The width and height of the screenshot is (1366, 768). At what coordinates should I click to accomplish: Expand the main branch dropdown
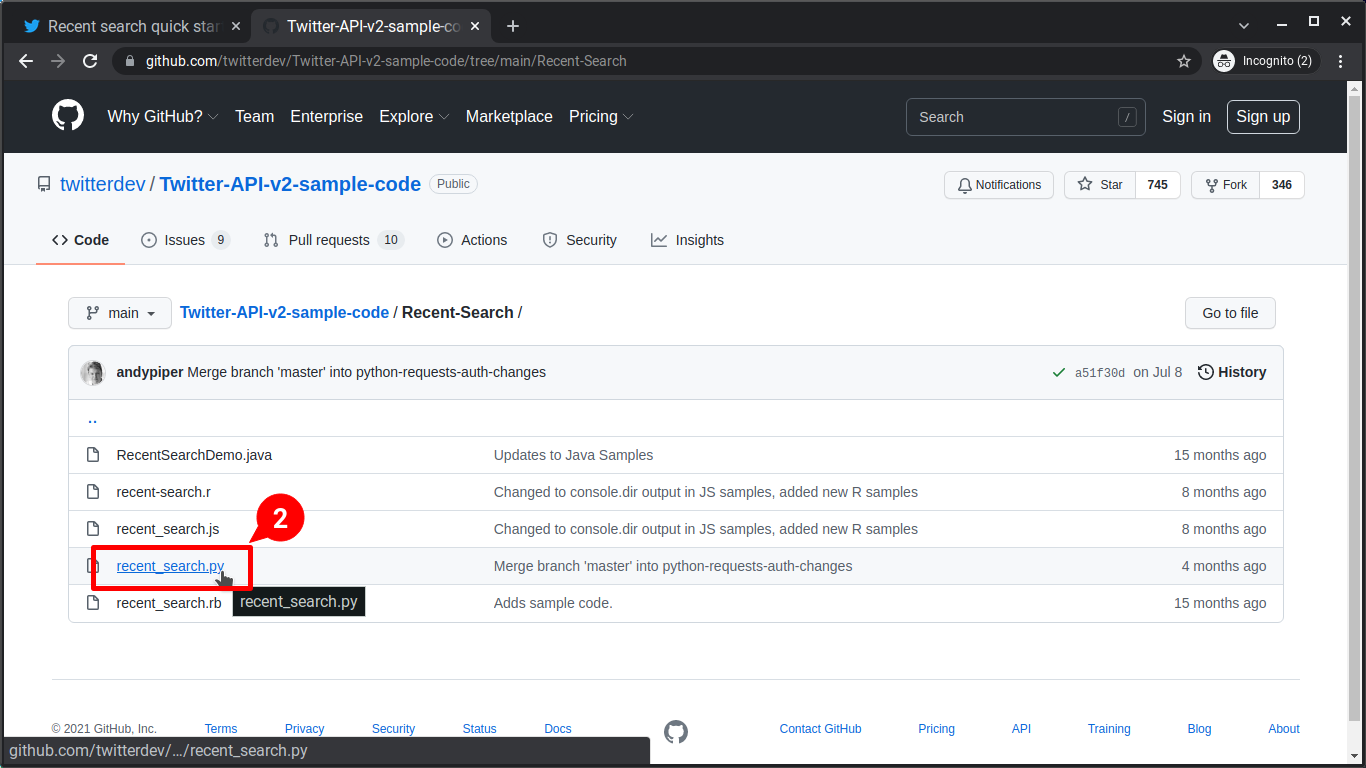point(120,313)
